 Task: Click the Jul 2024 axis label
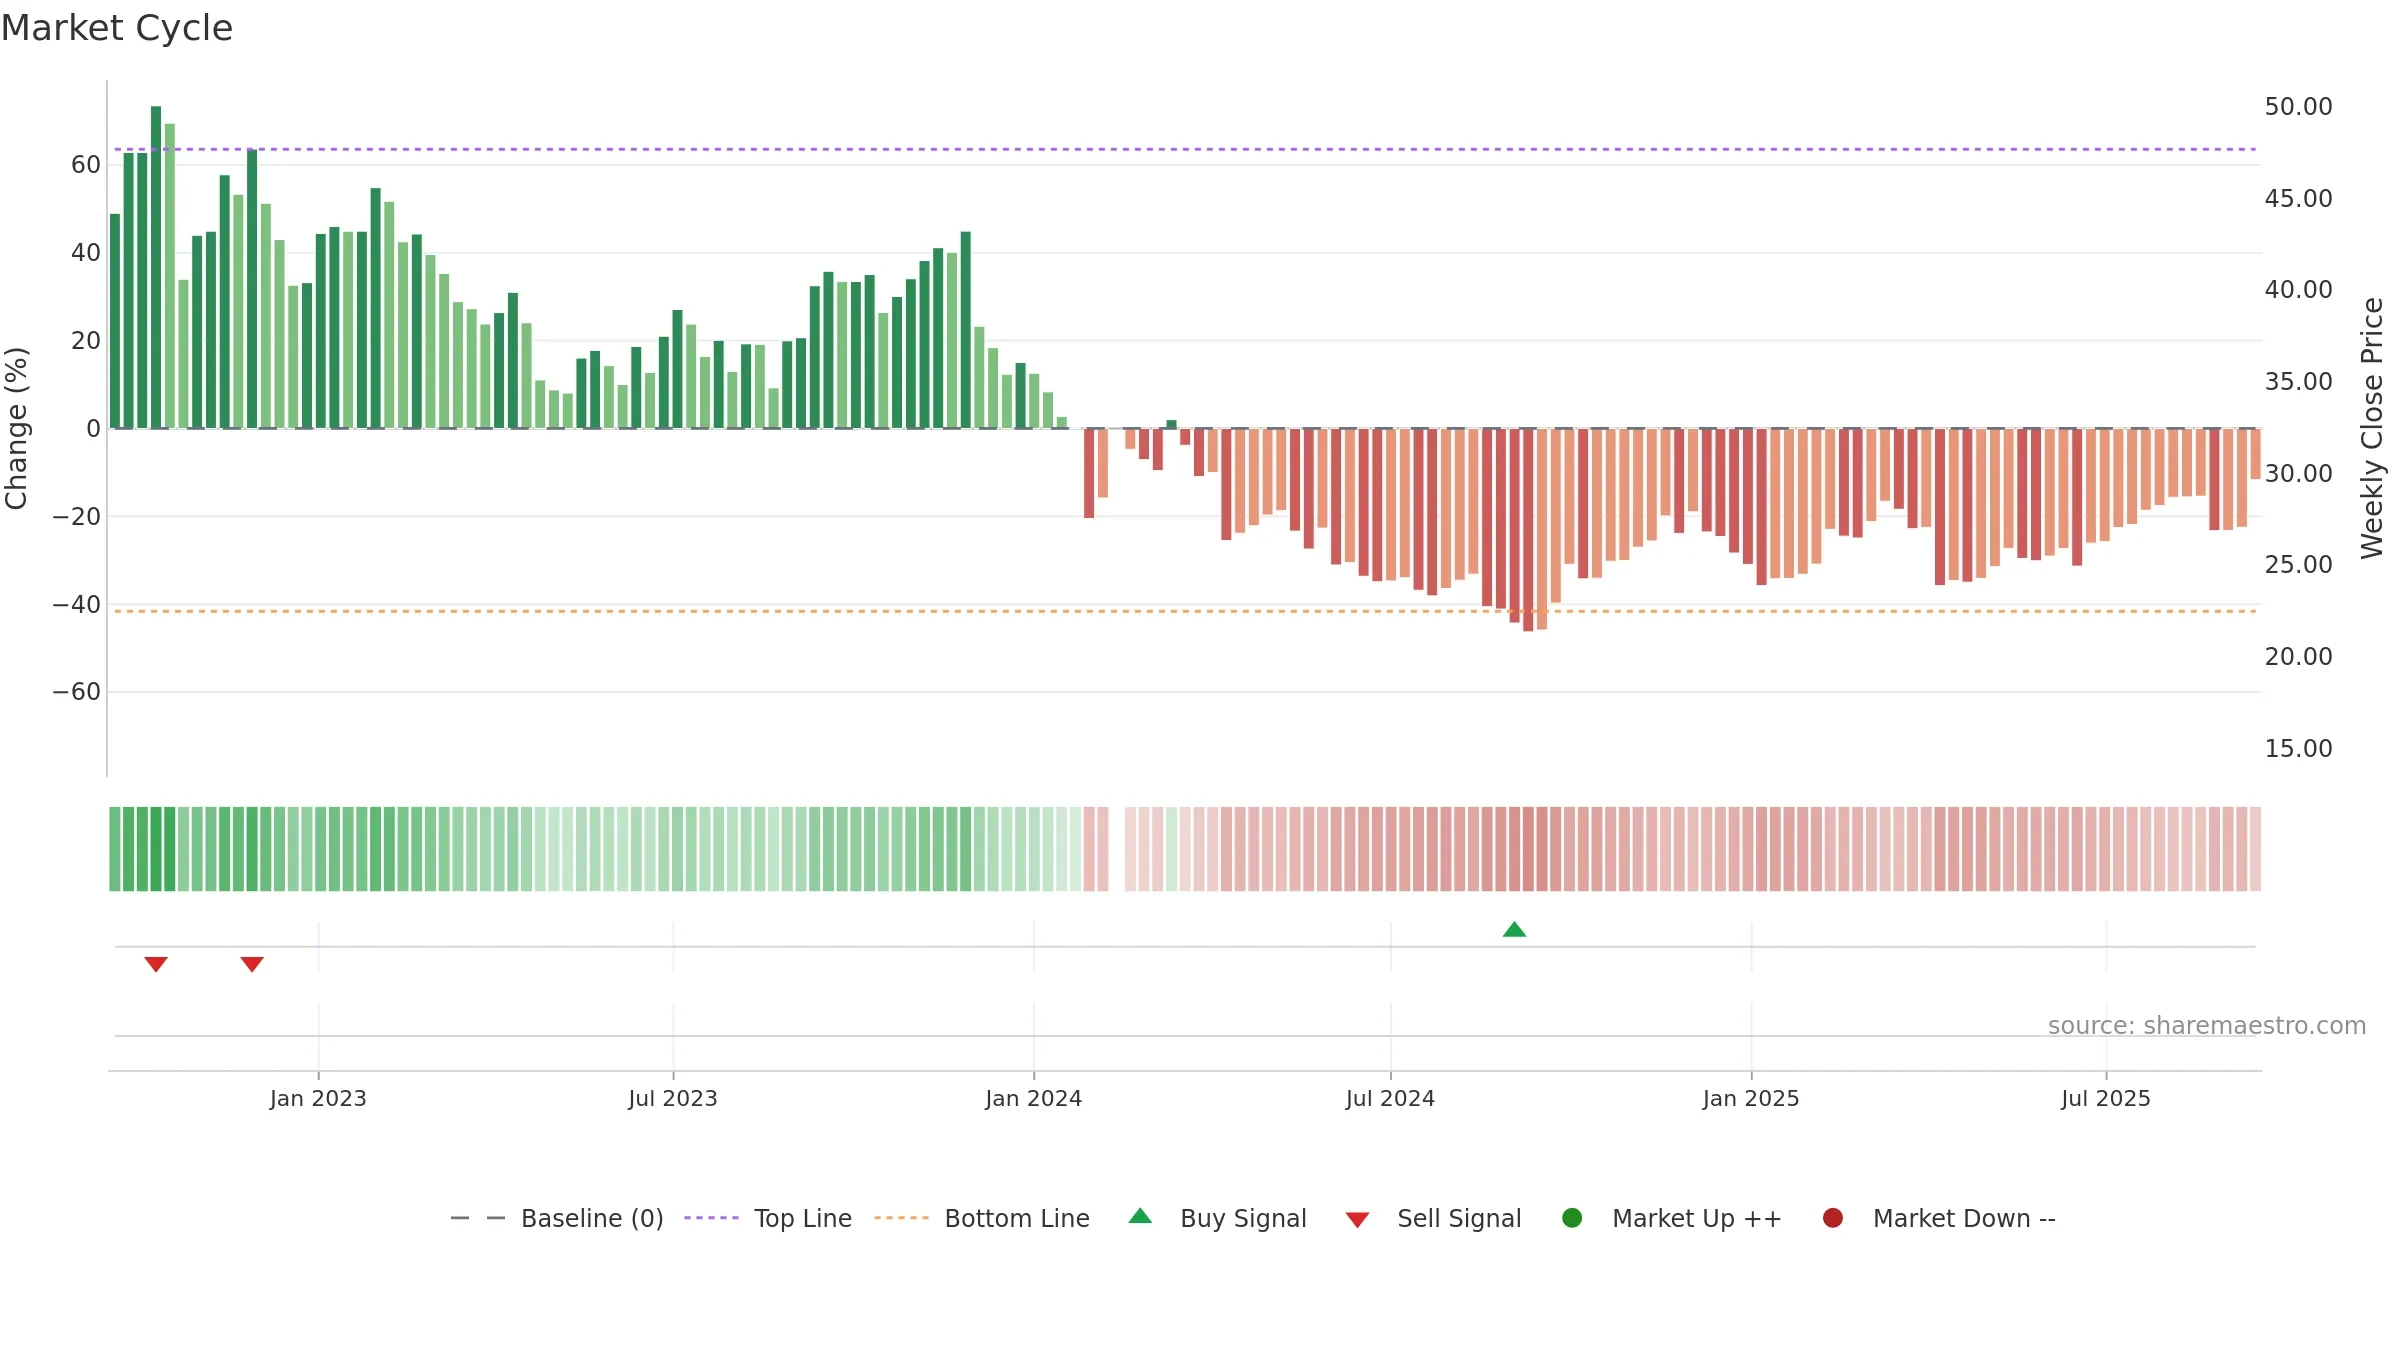pyautogui.click(x=1390, y=1099)
